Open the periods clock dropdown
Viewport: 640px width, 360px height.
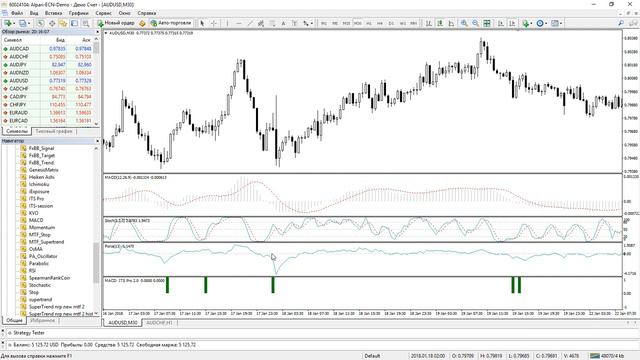pos(542,23)
